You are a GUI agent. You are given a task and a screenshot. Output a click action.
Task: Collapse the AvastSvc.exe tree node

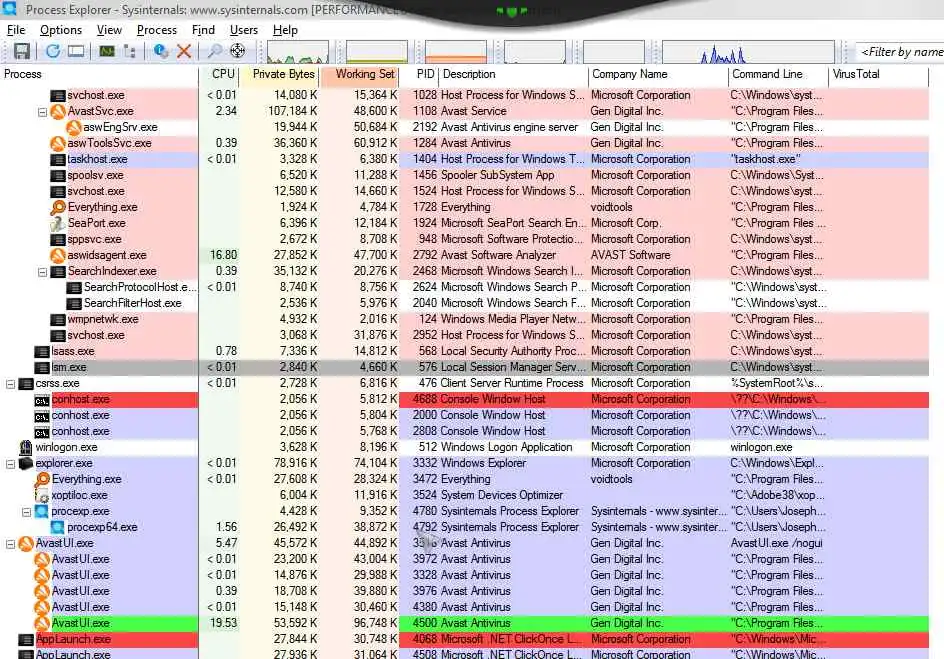pos(42,112)
